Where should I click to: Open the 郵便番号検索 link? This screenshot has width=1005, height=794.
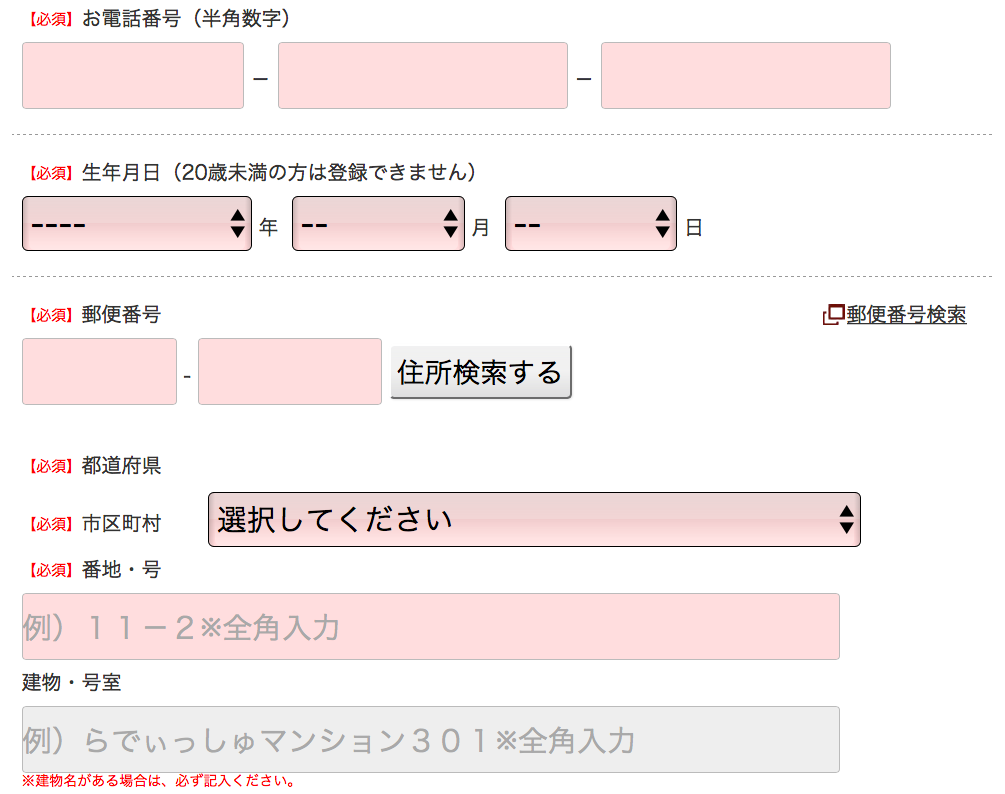point(906,315)
